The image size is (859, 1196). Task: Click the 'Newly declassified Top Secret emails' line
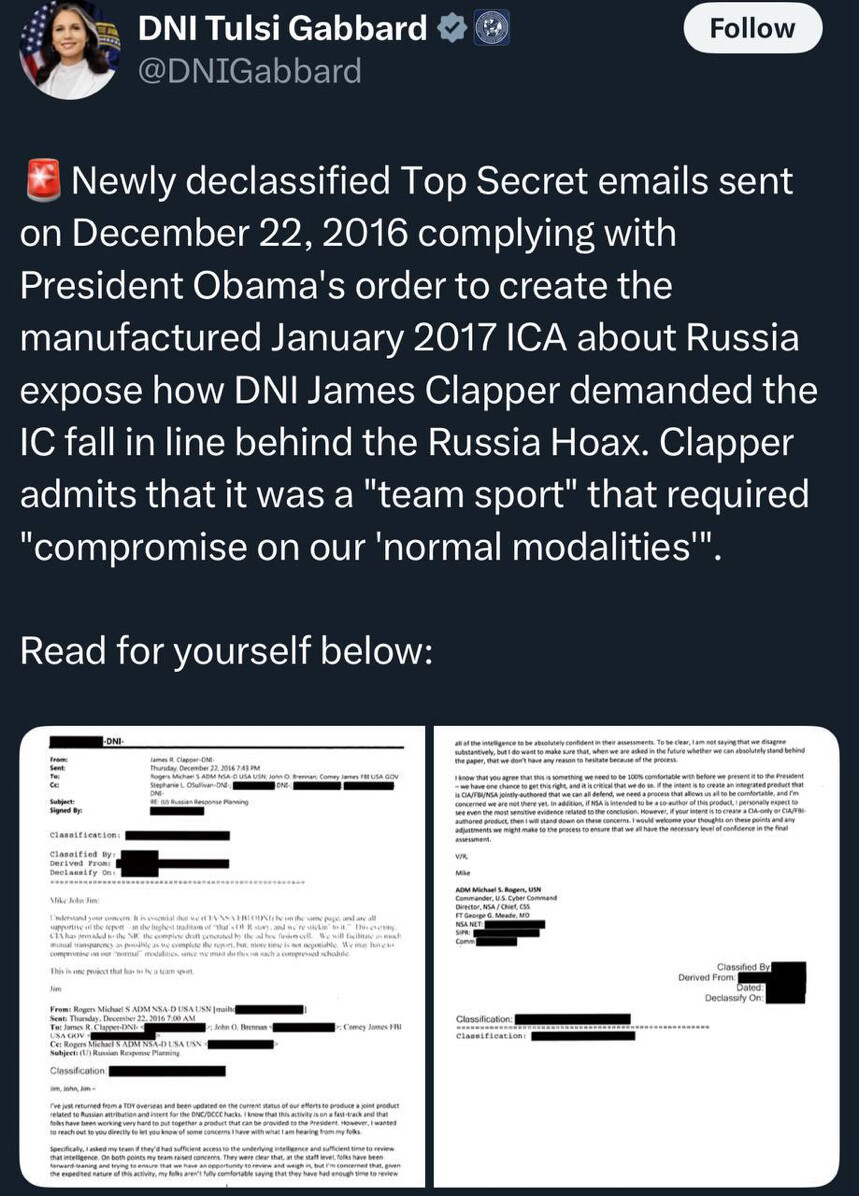click(432, 182)
